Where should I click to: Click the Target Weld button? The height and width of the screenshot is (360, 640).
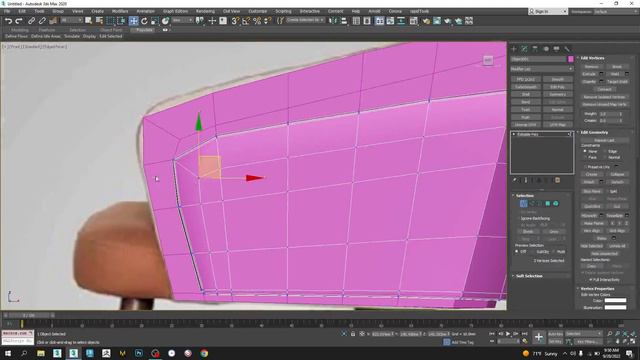click(617, 82)
